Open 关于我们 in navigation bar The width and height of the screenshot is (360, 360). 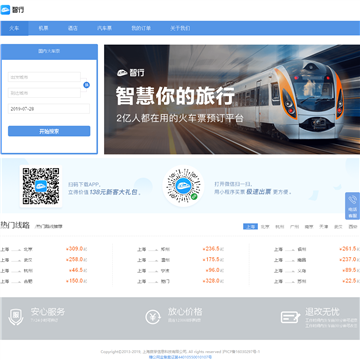pyautogui.click(x=180, y=28)
